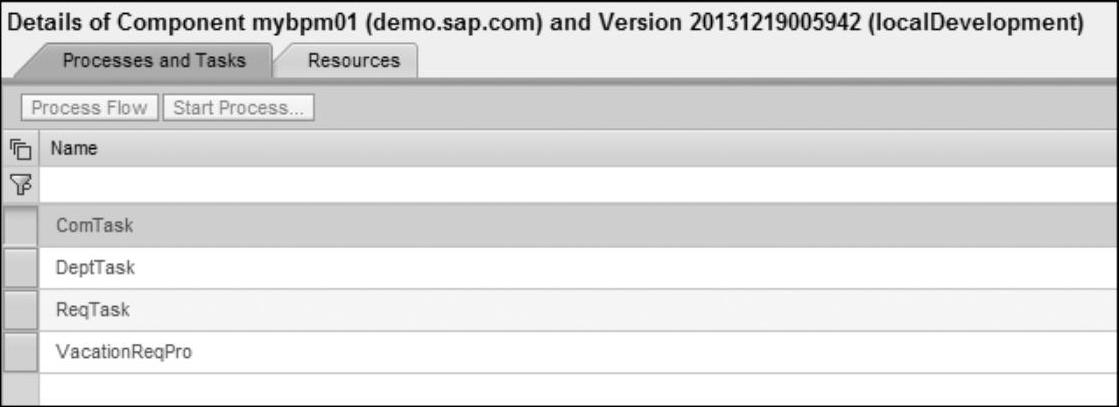Click the select-all rows icon in table header
The height and width of the screenshot is (407, 1119).
coord(21,149)
